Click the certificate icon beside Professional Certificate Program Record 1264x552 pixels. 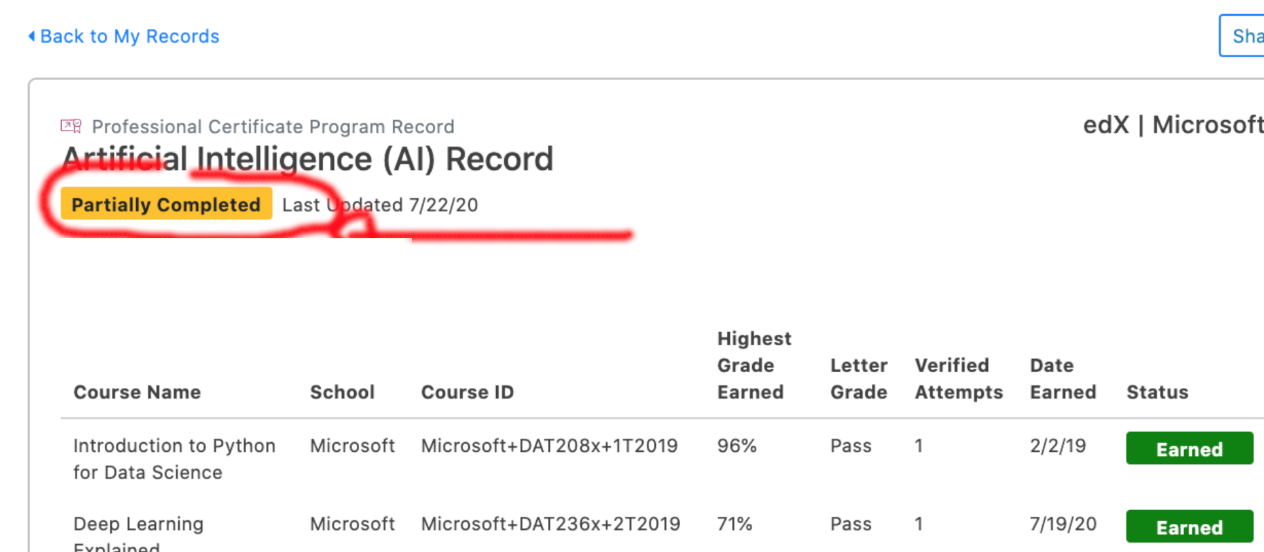click(70, 126)
